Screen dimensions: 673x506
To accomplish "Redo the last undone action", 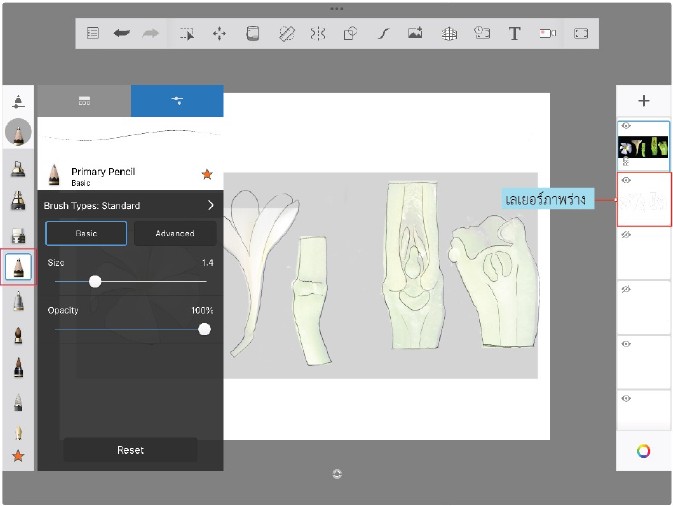I will point(151,33).
